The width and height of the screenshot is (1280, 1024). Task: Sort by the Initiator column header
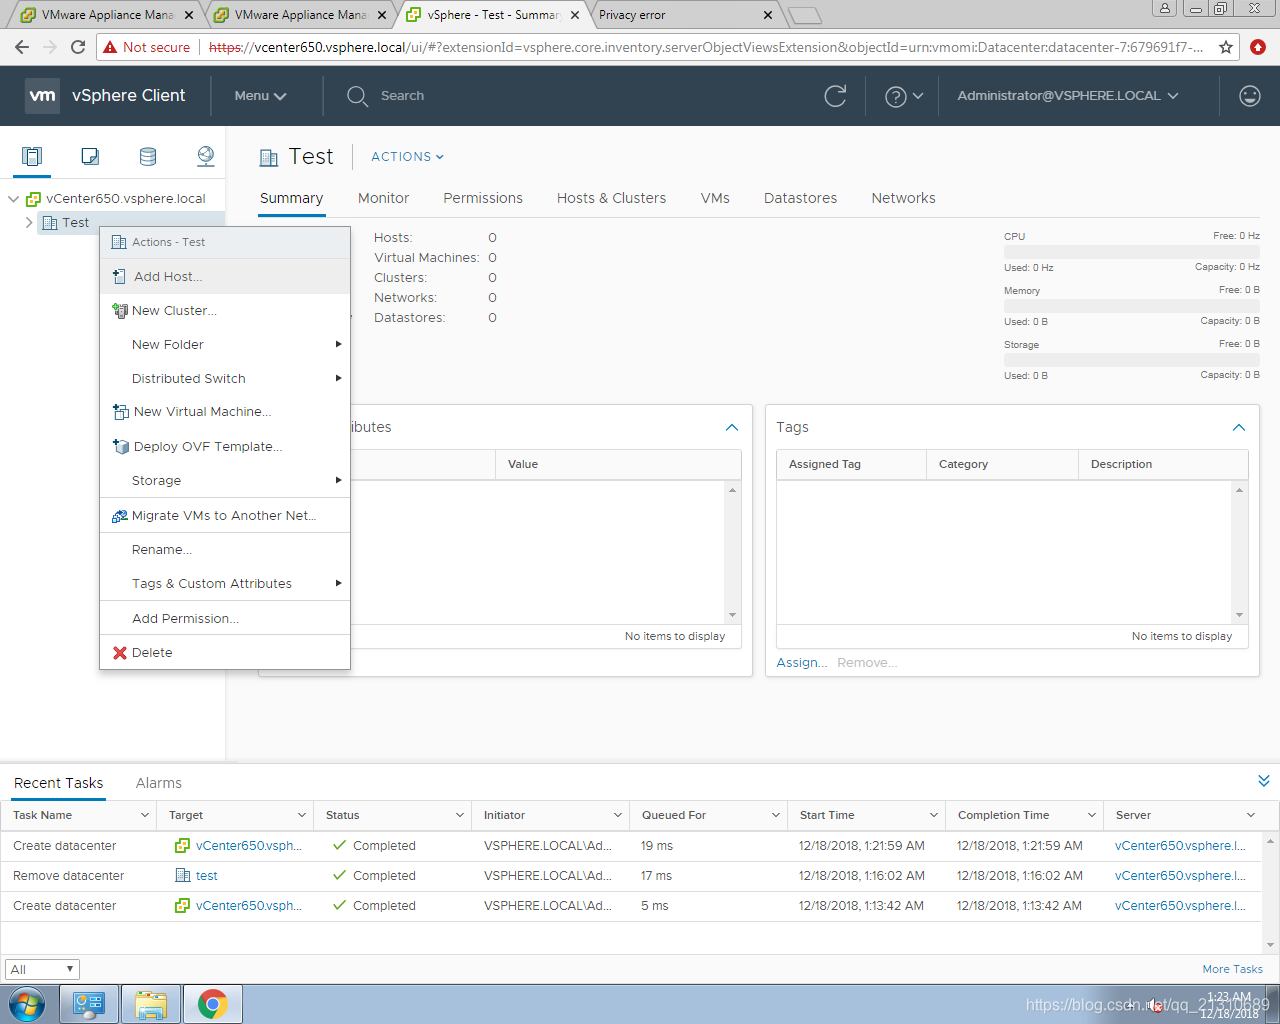click(x=504, y=815)
